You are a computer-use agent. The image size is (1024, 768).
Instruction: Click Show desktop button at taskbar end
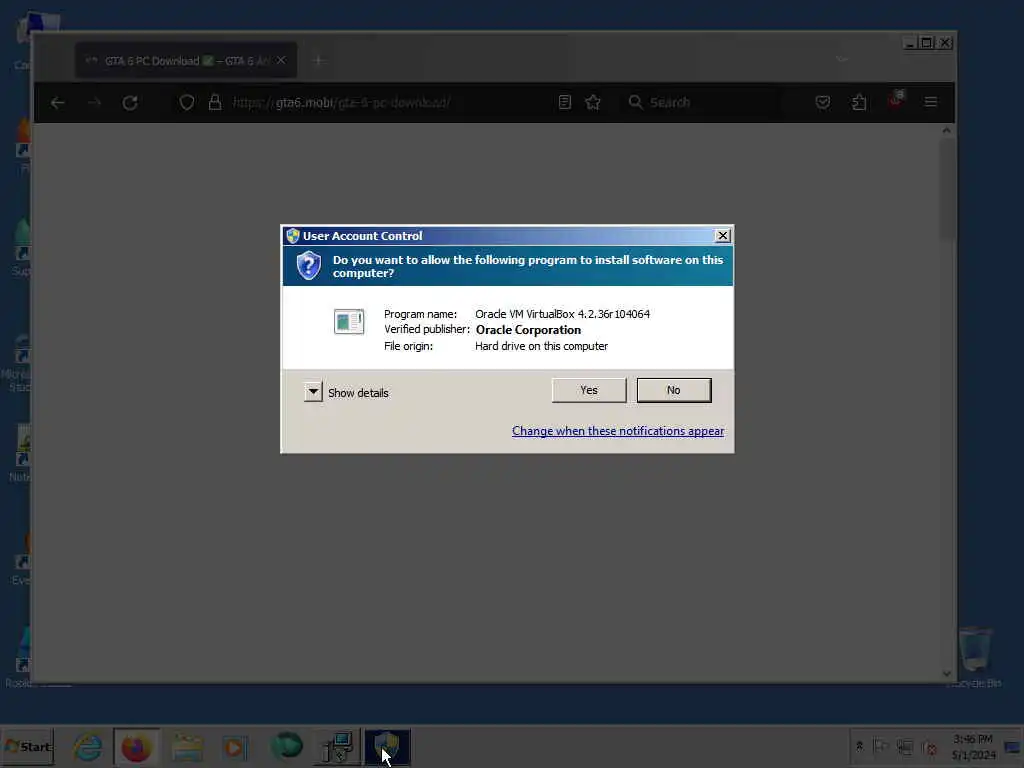[1013, 746]
